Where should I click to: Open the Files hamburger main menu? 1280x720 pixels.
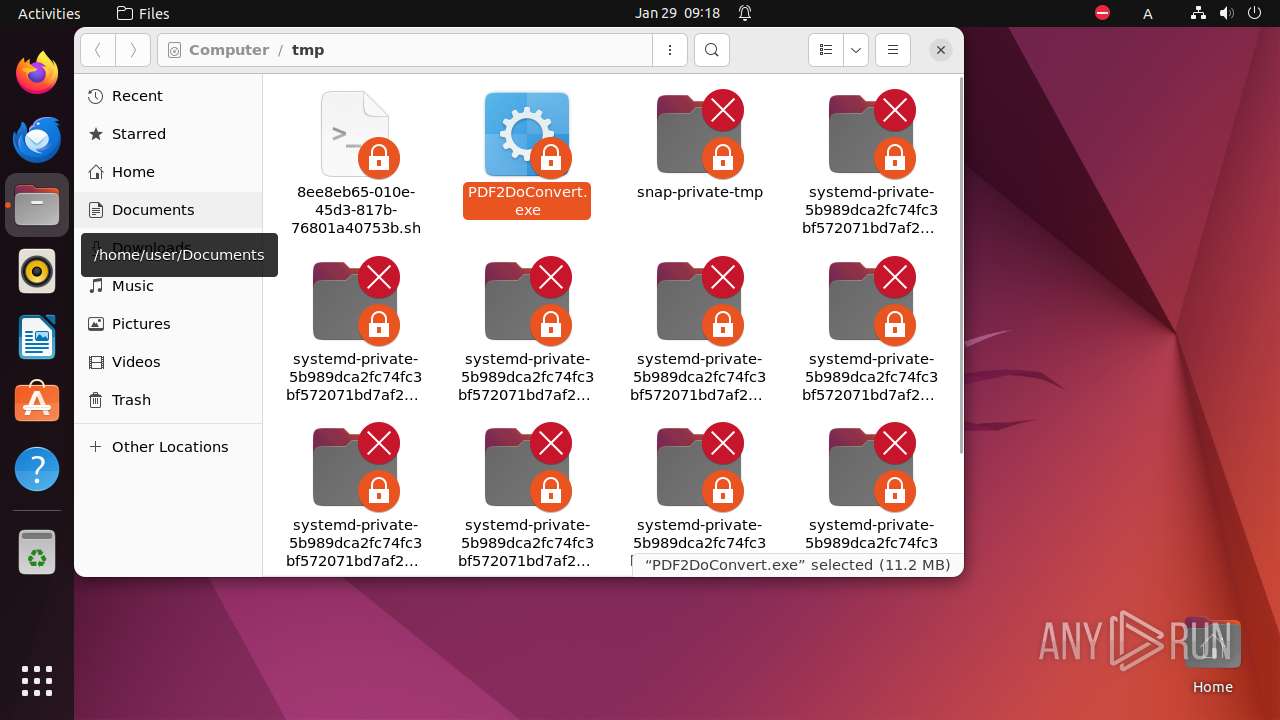click(x=893, y=50)
